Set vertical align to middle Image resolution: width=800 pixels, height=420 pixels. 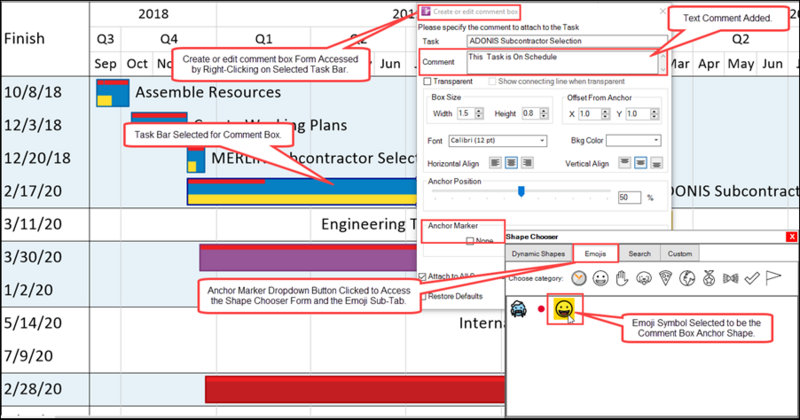click(x=640, y=163)
